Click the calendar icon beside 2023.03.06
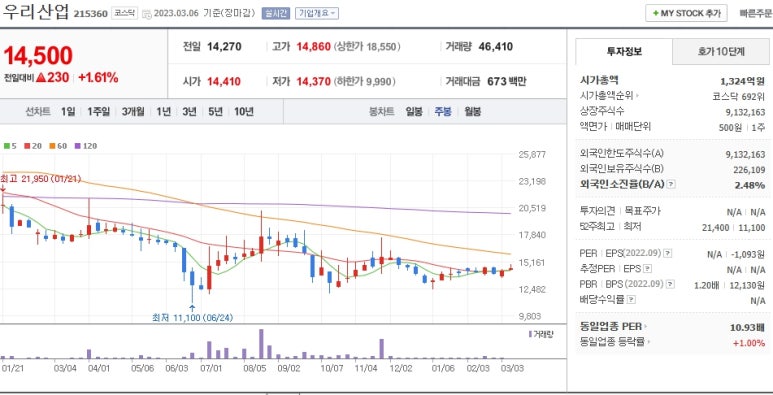Image resolution: width=773 pixels, height=395 pixels. pos(146,13)
